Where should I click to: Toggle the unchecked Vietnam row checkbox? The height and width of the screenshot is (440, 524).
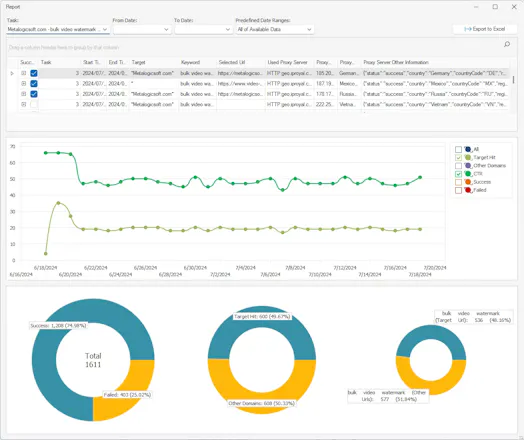tap(34, 104)
